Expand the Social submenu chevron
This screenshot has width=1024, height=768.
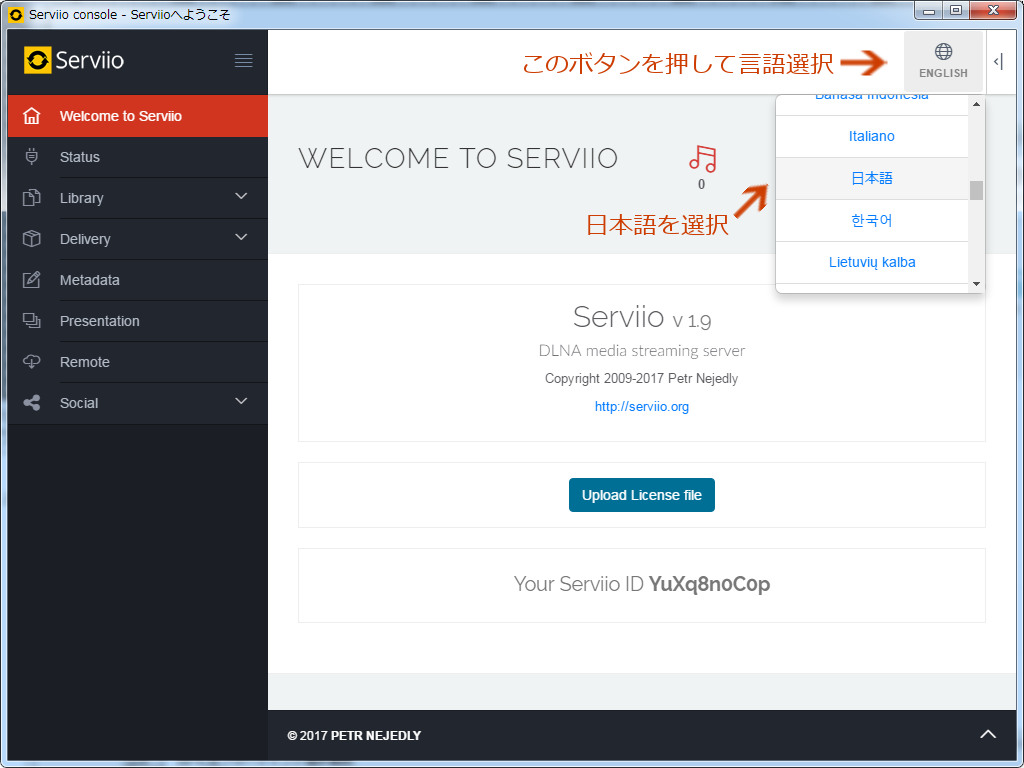[x=241, y=402]
